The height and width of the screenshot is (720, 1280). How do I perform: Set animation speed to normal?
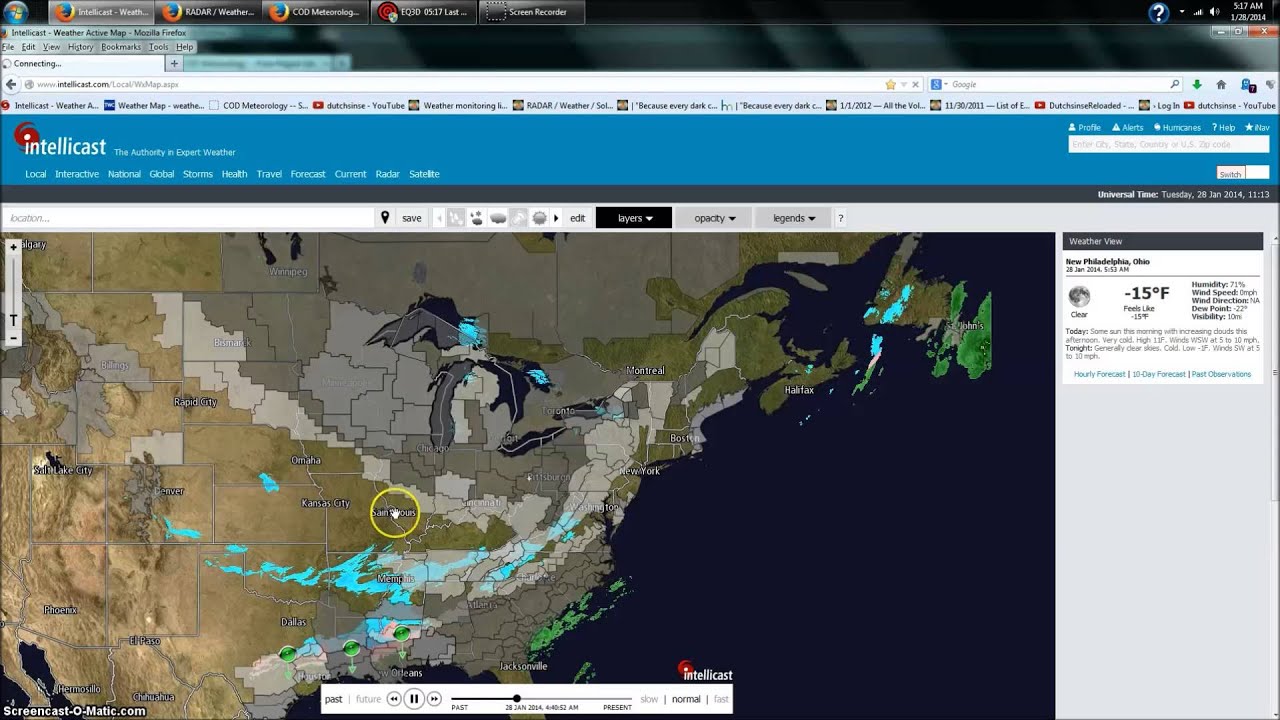point(686,699)
